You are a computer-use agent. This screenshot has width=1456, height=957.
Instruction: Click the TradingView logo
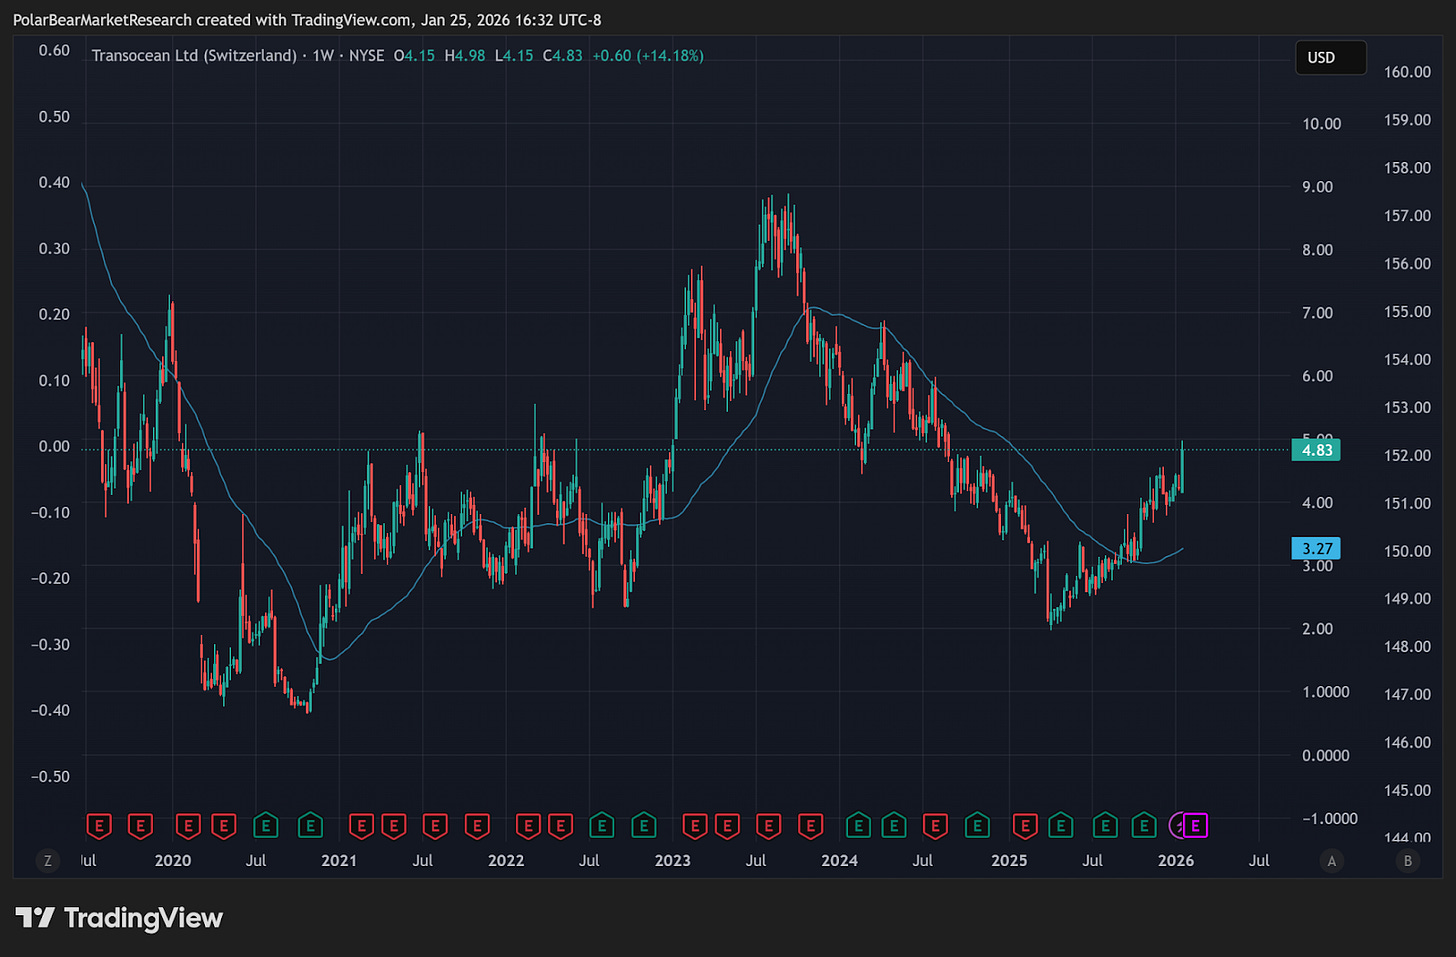120,918
